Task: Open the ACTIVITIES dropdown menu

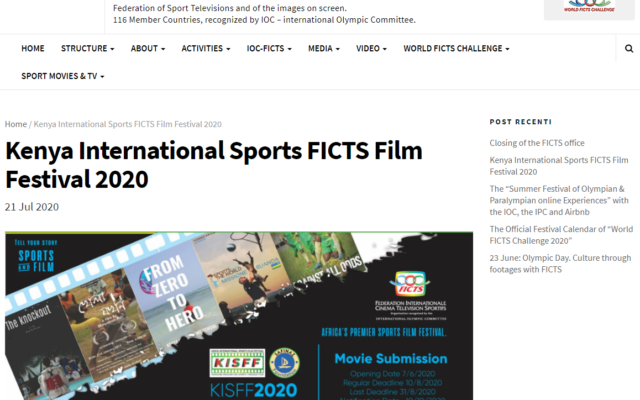Action: pyautogui.click(x=206, y=49)
